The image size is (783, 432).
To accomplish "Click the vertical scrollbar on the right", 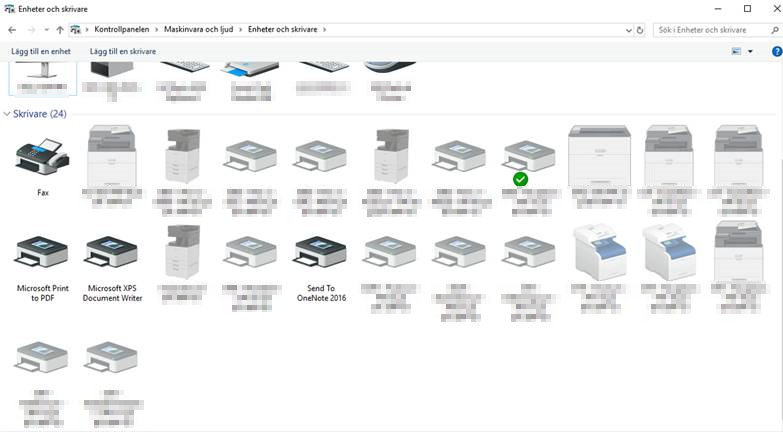I will 777,200.
